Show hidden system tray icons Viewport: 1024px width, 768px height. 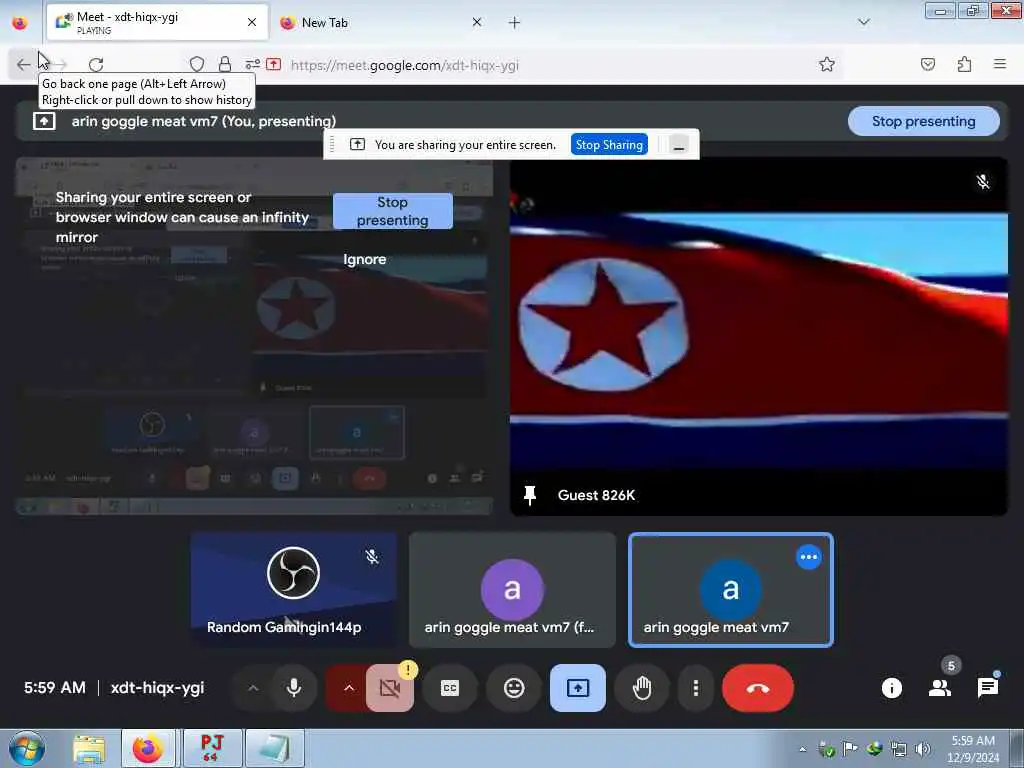pyautogui.click(x=802, y=750)
